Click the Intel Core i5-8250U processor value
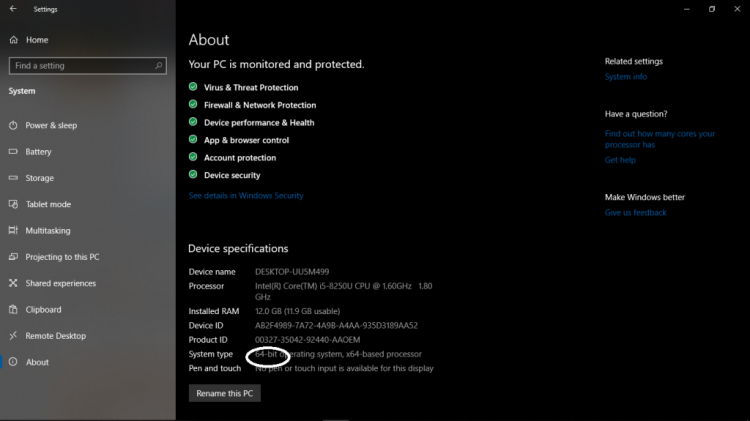This screenshot has width=750, height=421. [343, 291]
